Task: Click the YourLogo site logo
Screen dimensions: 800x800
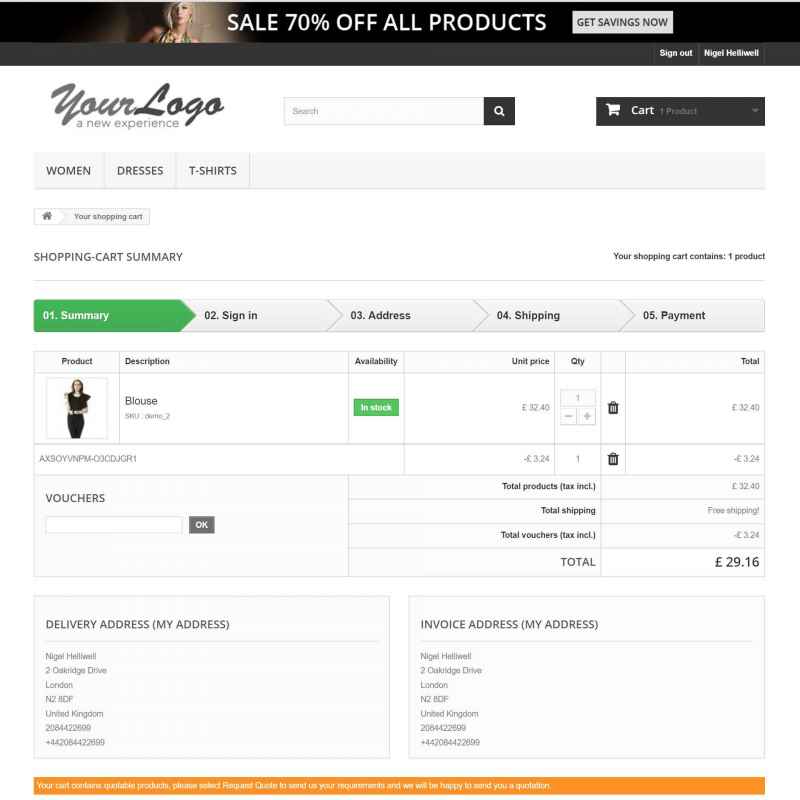Action: [137, 106]
